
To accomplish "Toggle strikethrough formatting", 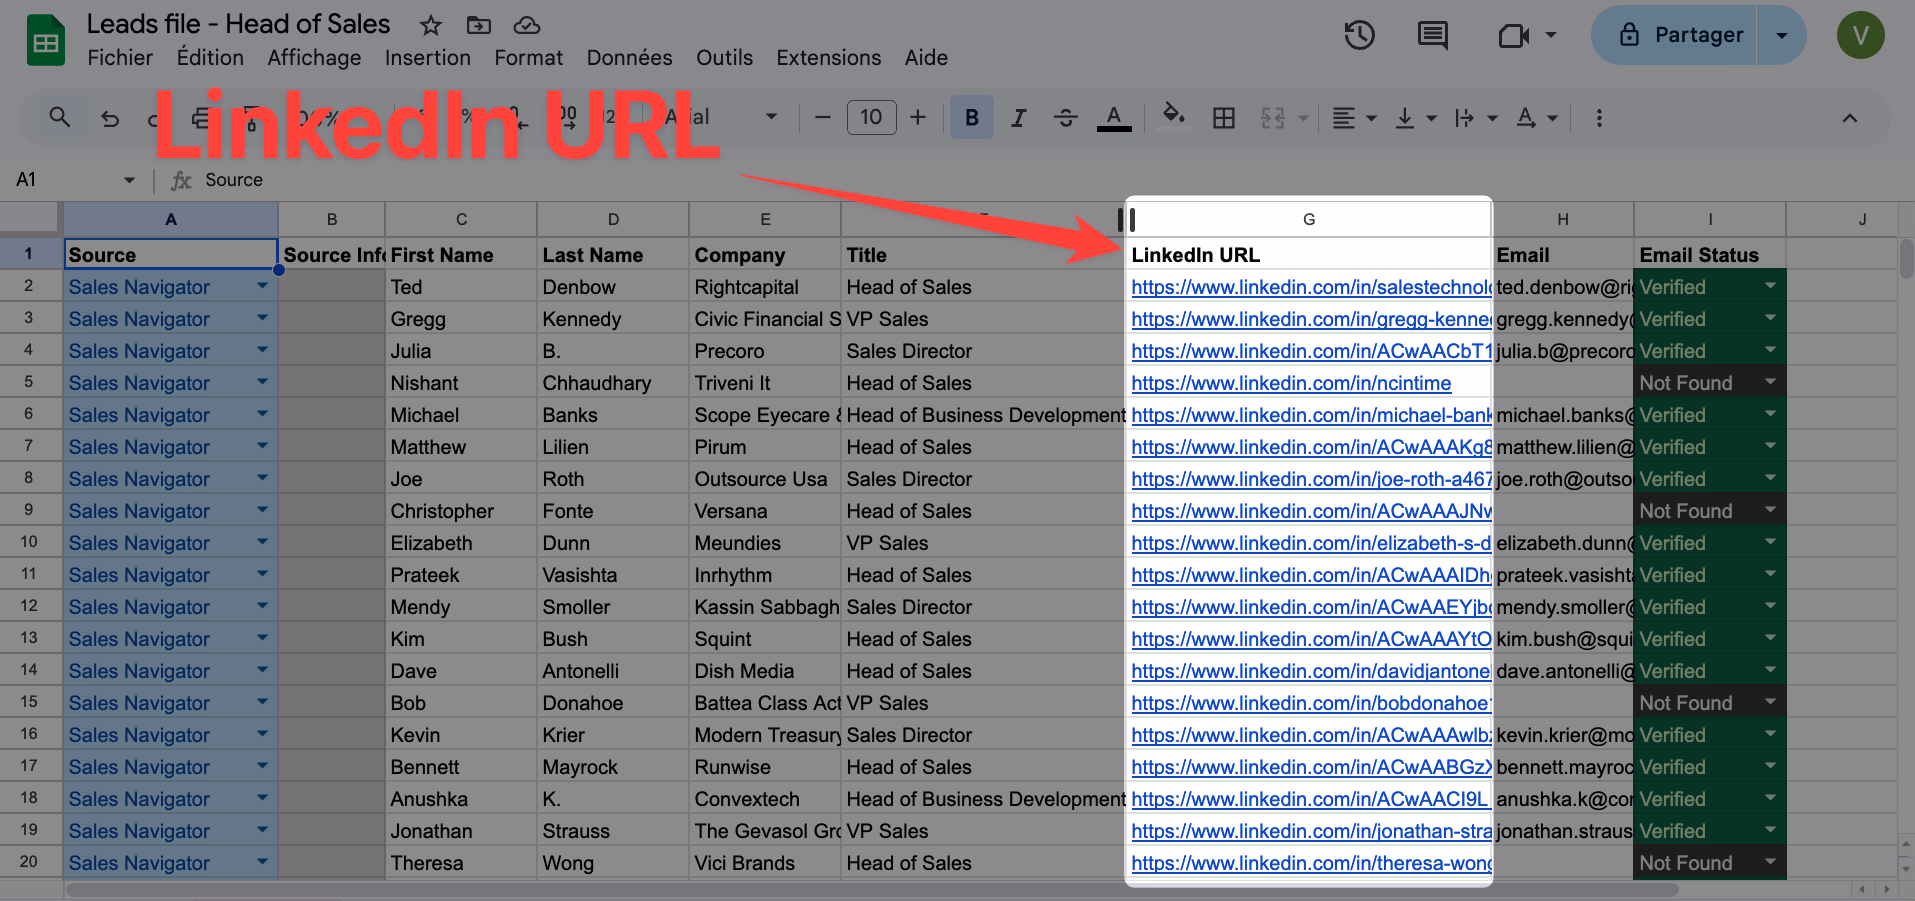I will click(x=1066, y=118).
